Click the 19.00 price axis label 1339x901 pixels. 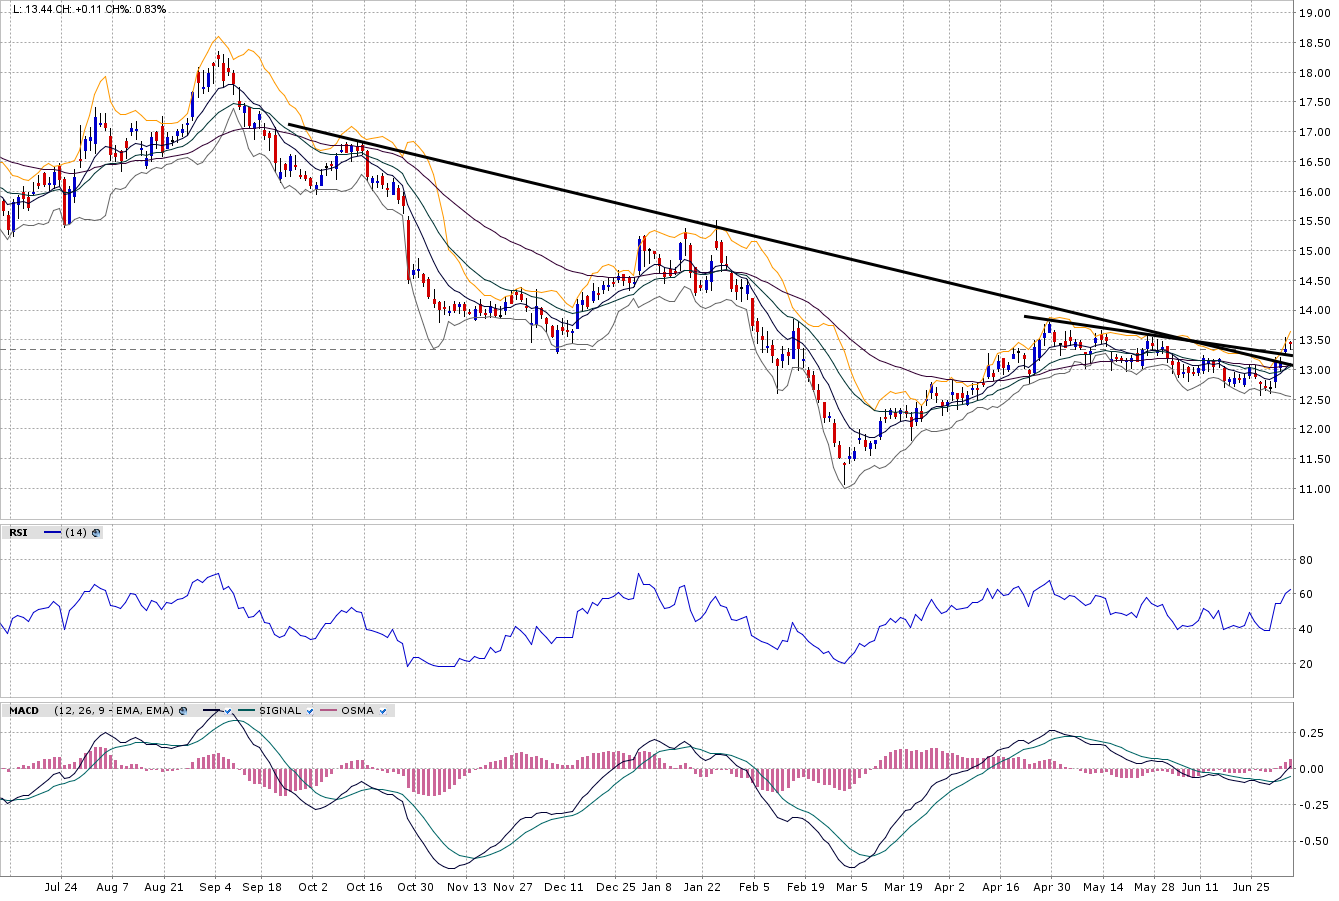(1313, 13)
